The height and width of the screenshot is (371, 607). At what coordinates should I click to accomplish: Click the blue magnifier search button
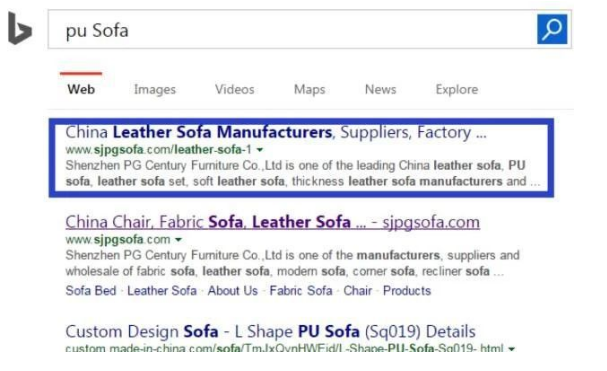pyautogui.click(x=552, y=29)
